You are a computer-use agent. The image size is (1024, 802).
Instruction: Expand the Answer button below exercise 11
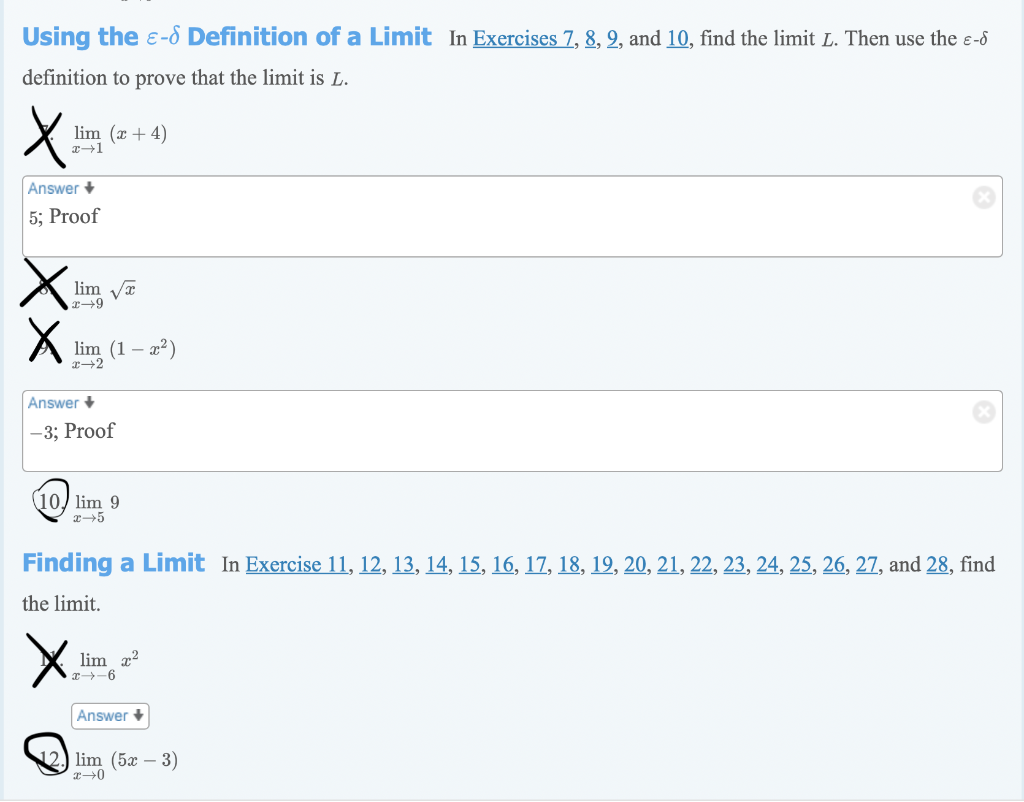110,716
